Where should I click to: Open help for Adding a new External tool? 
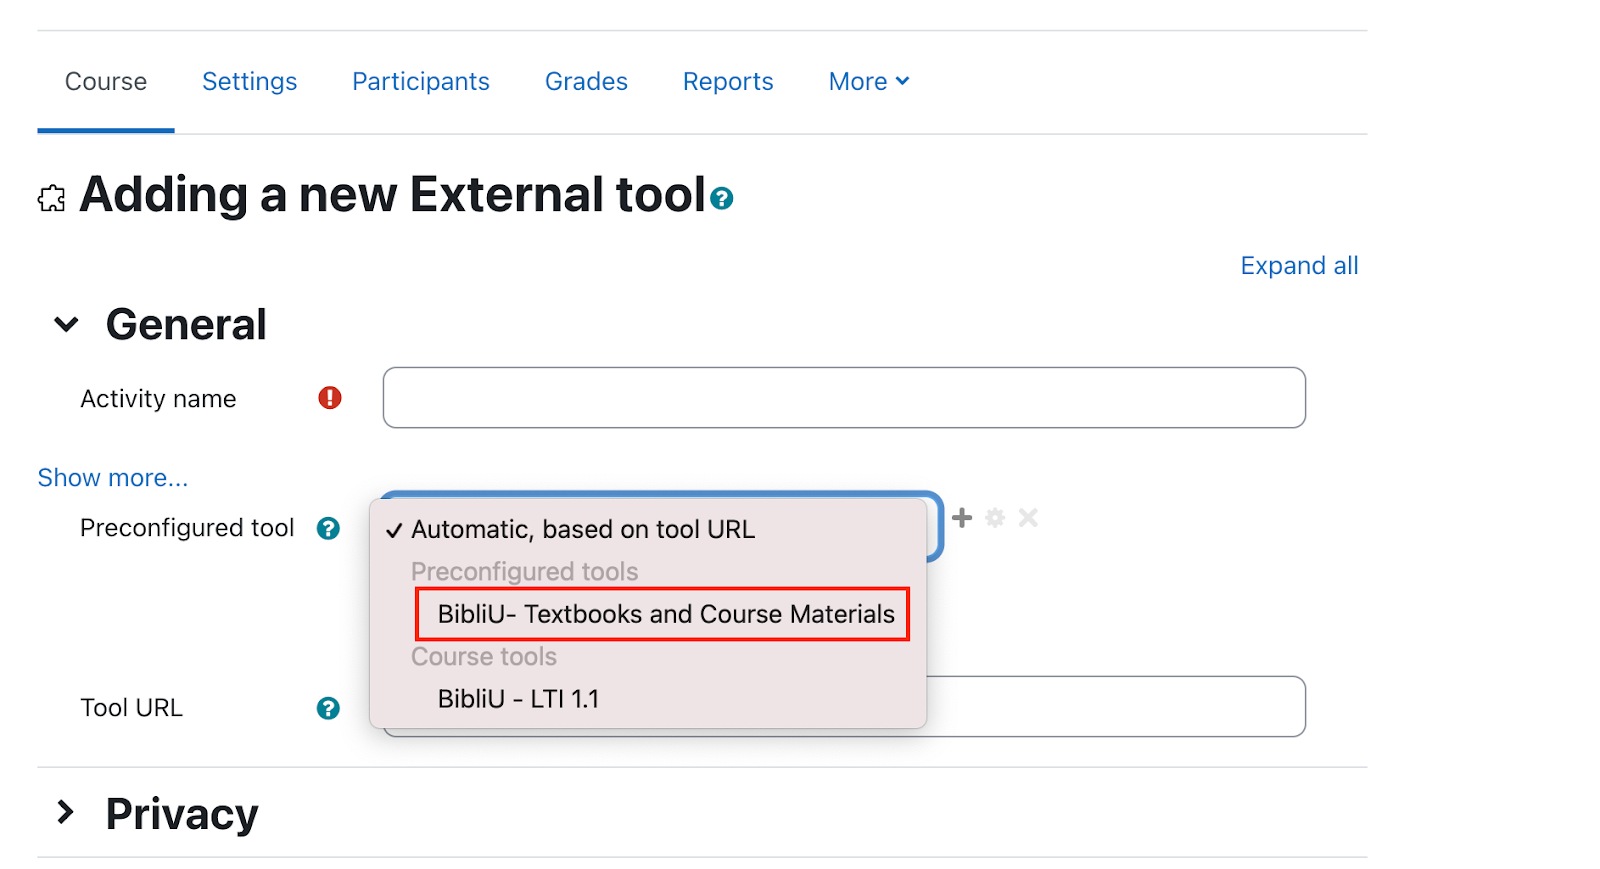pyautogui.click(x=721, y=199)
